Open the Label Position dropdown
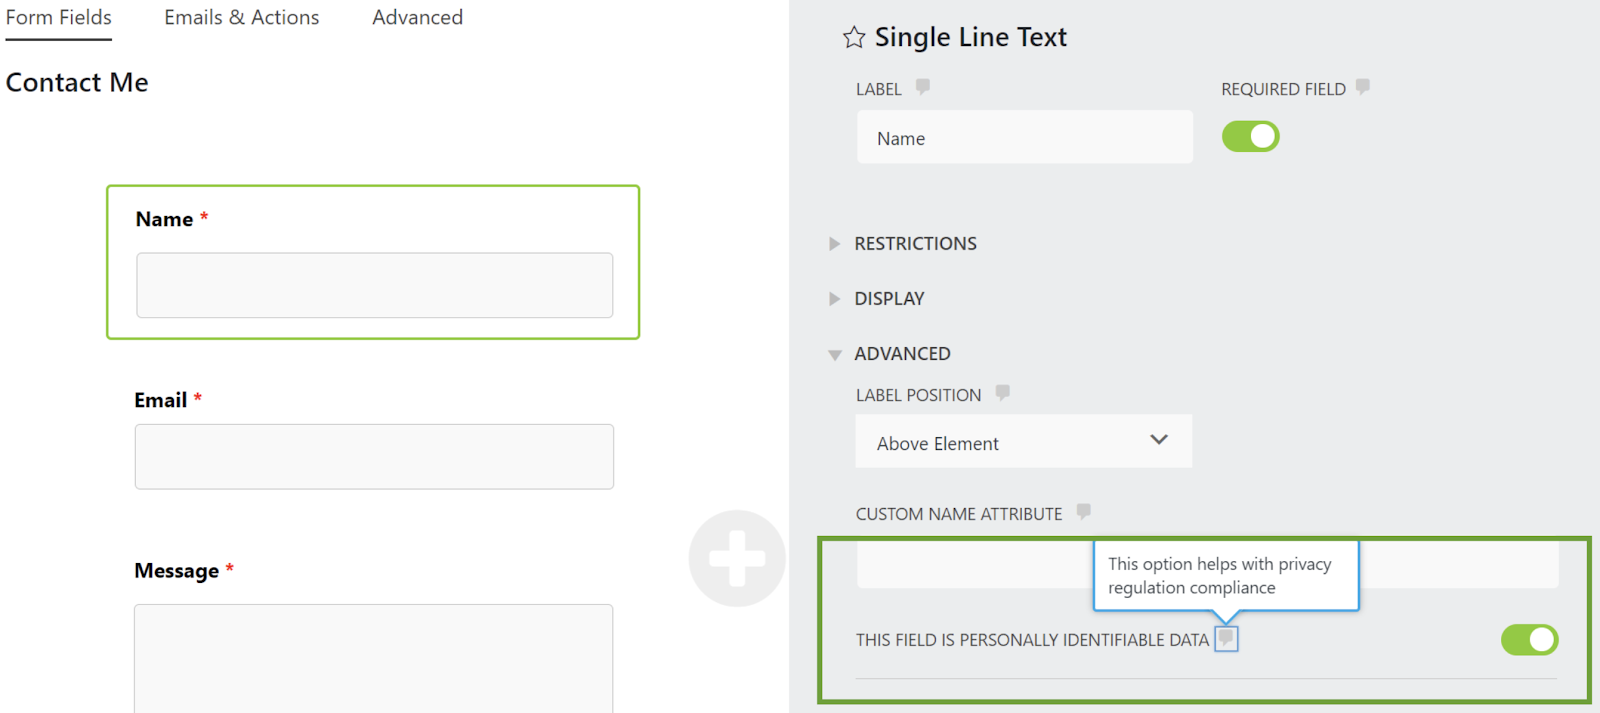The width and height of the screenshot is (1600, 713). [1023, 442]
